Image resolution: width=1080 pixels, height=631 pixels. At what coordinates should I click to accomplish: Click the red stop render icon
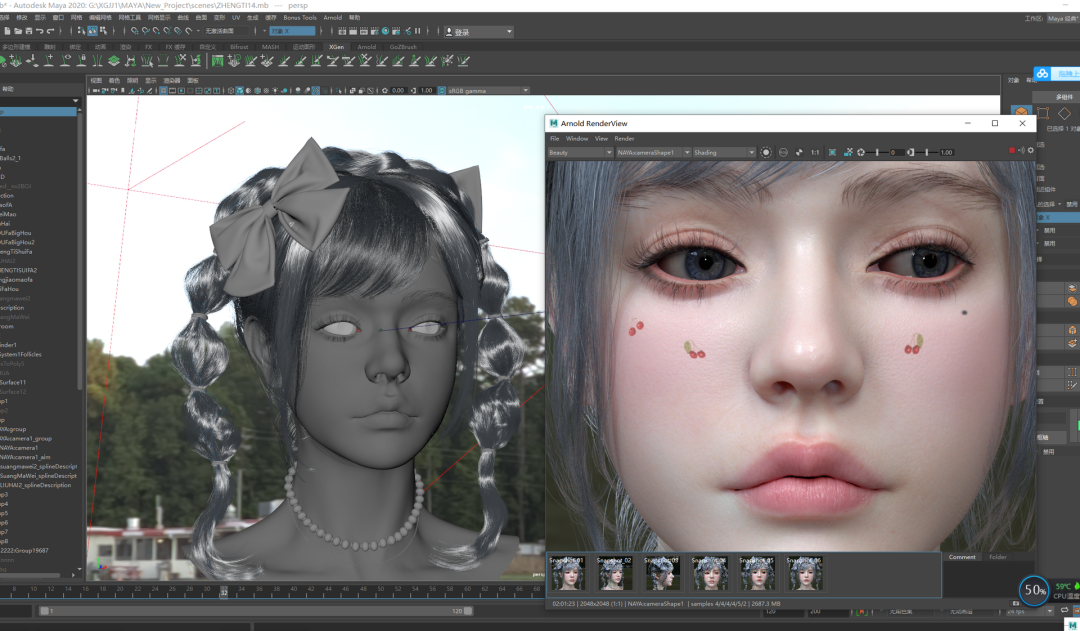pos(1012,152)
